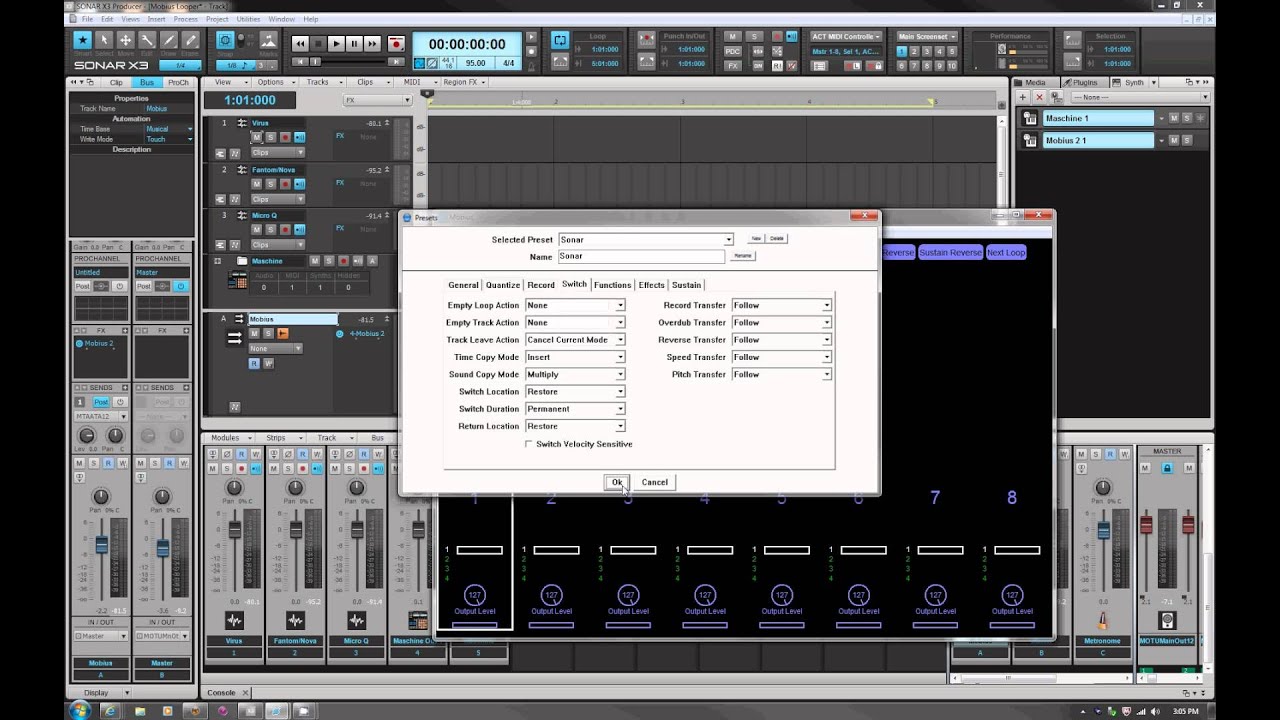Open the Sustain tab in Presets
The width and height of the screenshot is (1280, 720).
pos(686,285)
